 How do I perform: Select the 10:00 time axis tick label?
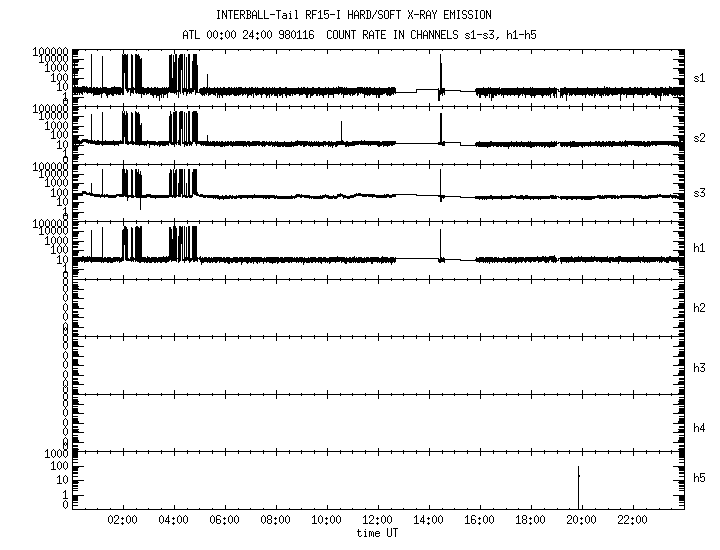[327, 521]
